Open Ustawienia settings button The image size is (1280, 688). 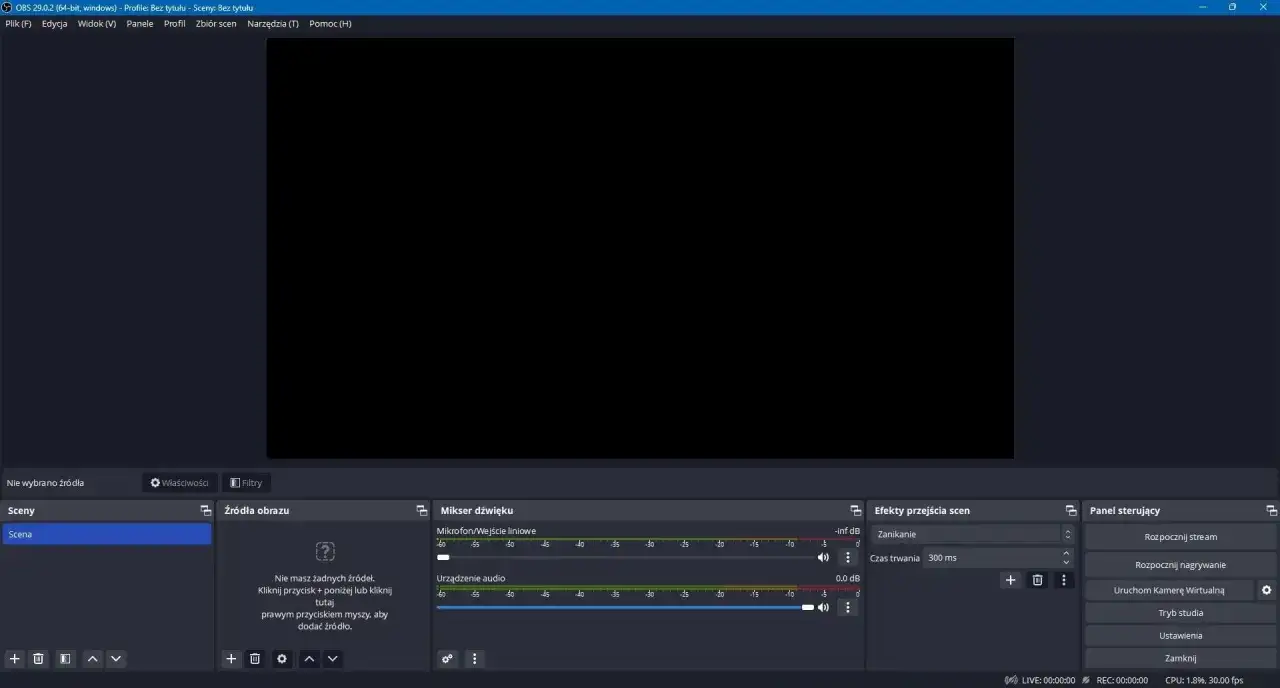pyautogui.click(x=1181, y=636)
